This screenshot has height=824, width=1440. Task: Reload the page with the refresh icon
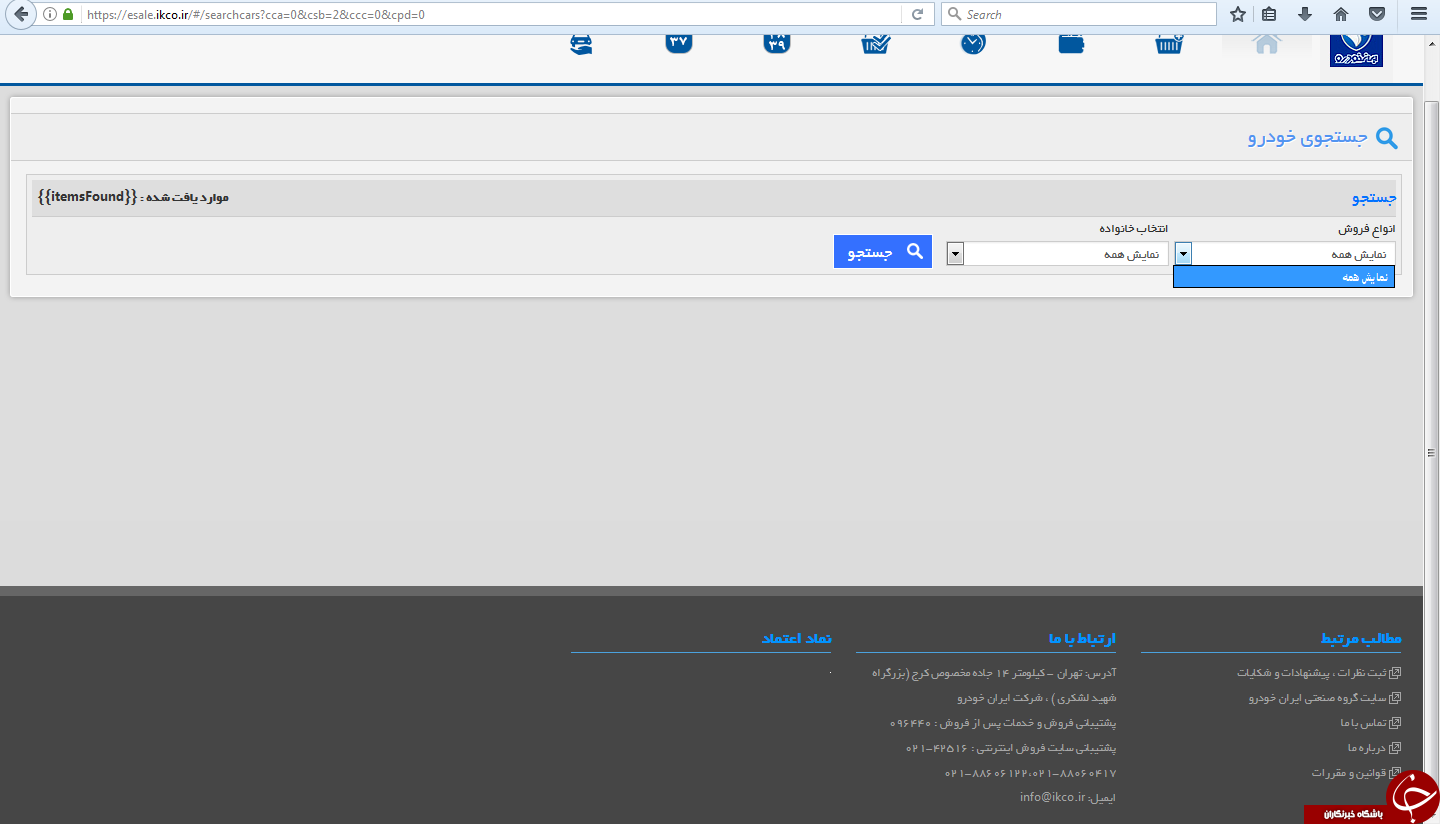point(916,14)
